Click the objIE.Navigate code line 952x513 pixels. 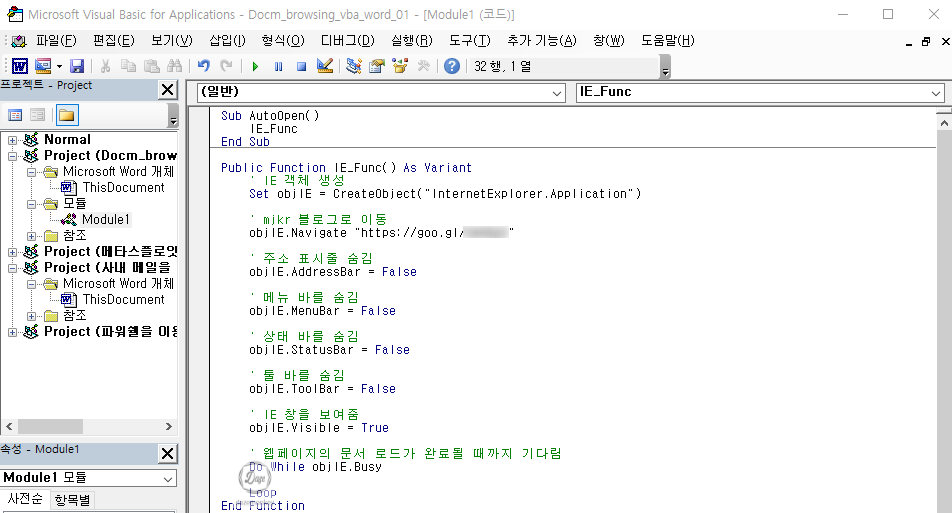click(x=381, y=233)
